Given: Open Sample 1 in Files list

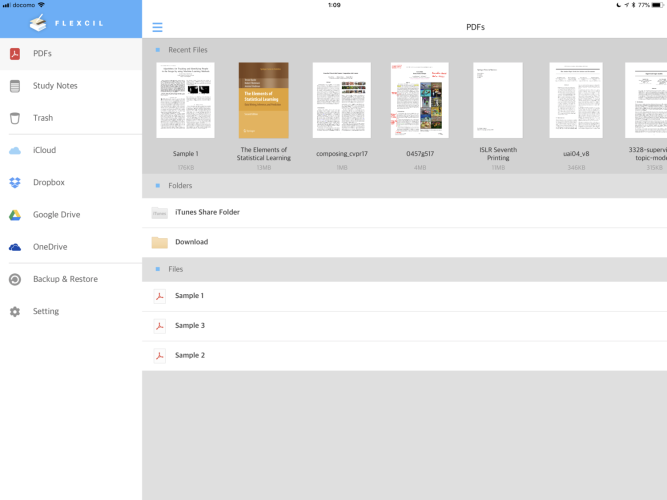Looking at the screenshot, I should pos(189,296).
